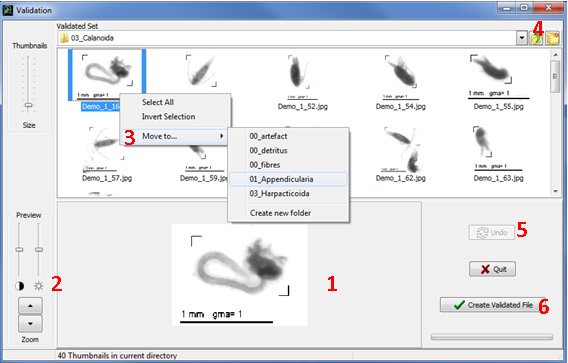Adjust the thumbnail Size slider handle
Screen dimensions: 568x363
[x=28, y=105]
